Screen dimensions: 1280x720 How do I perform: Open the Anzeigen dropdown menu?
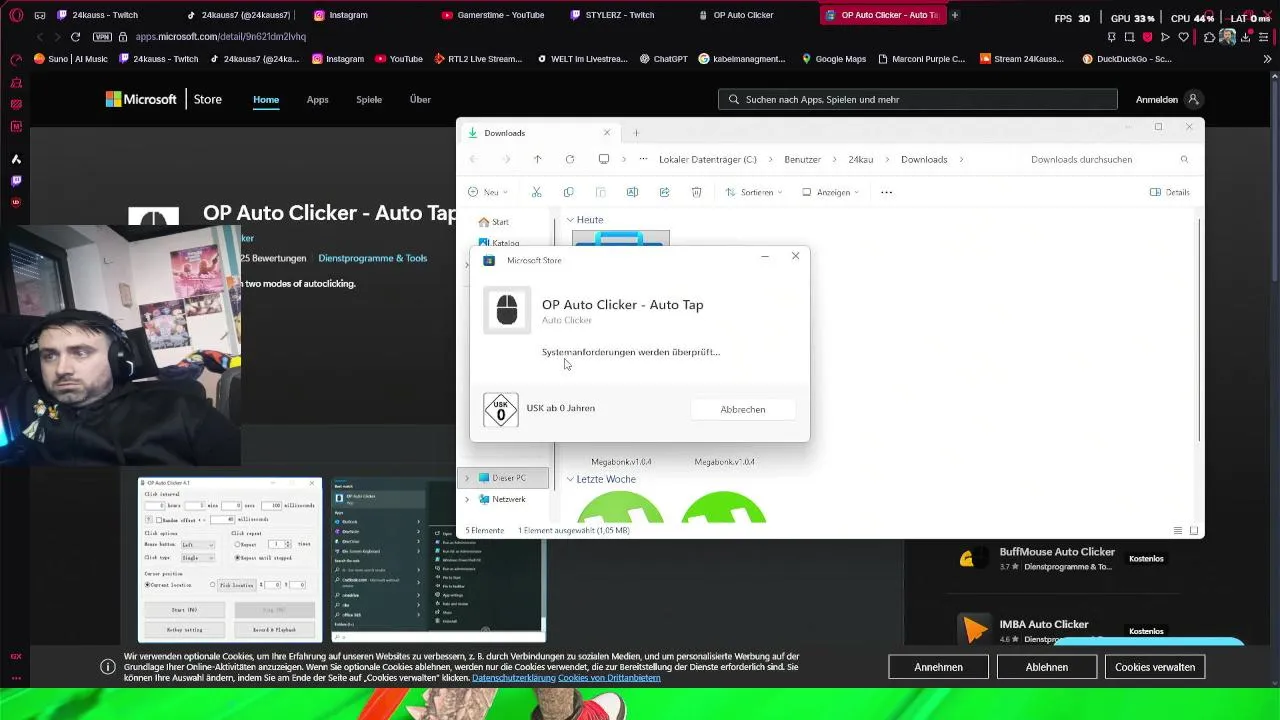[831, 192]
